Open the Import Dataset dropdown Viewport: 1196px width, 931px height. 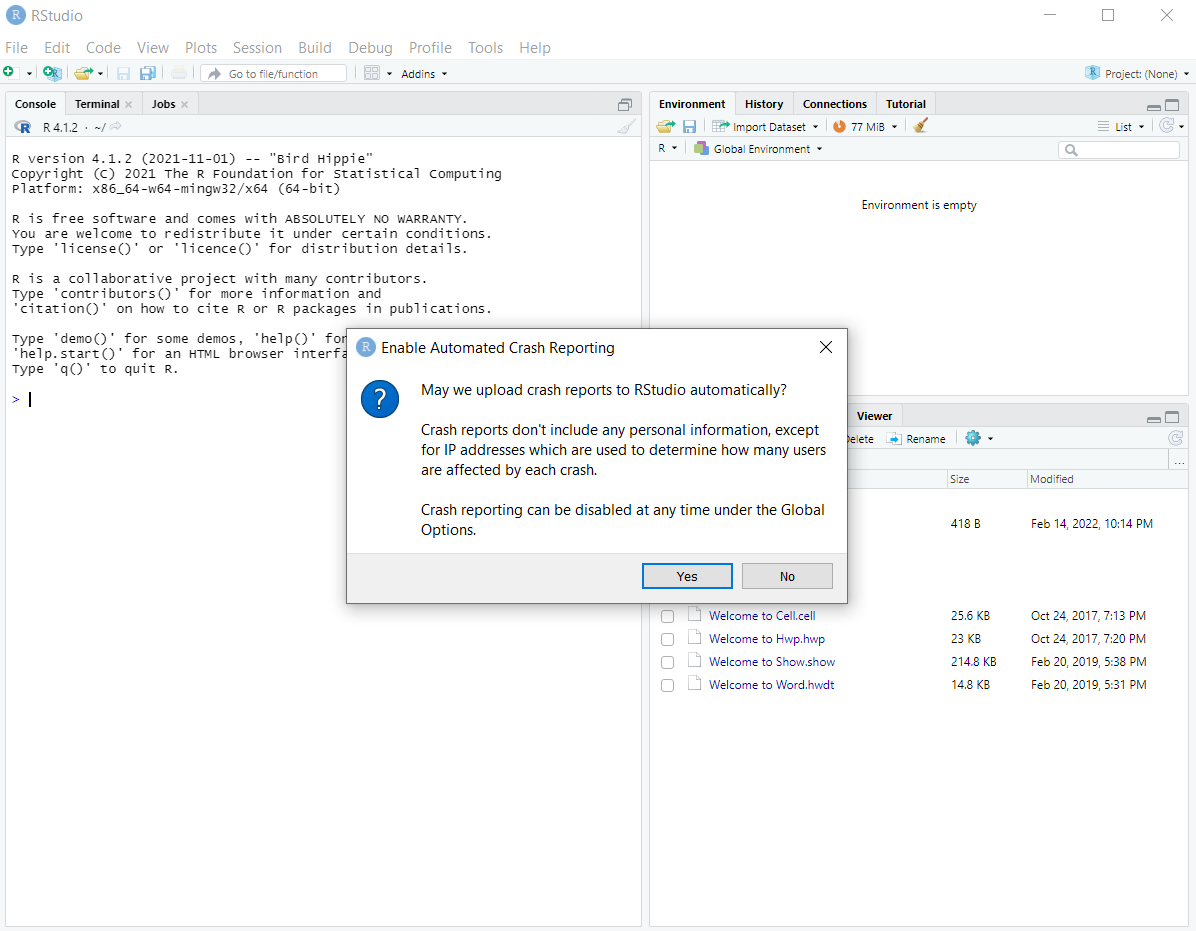(765, 127)
